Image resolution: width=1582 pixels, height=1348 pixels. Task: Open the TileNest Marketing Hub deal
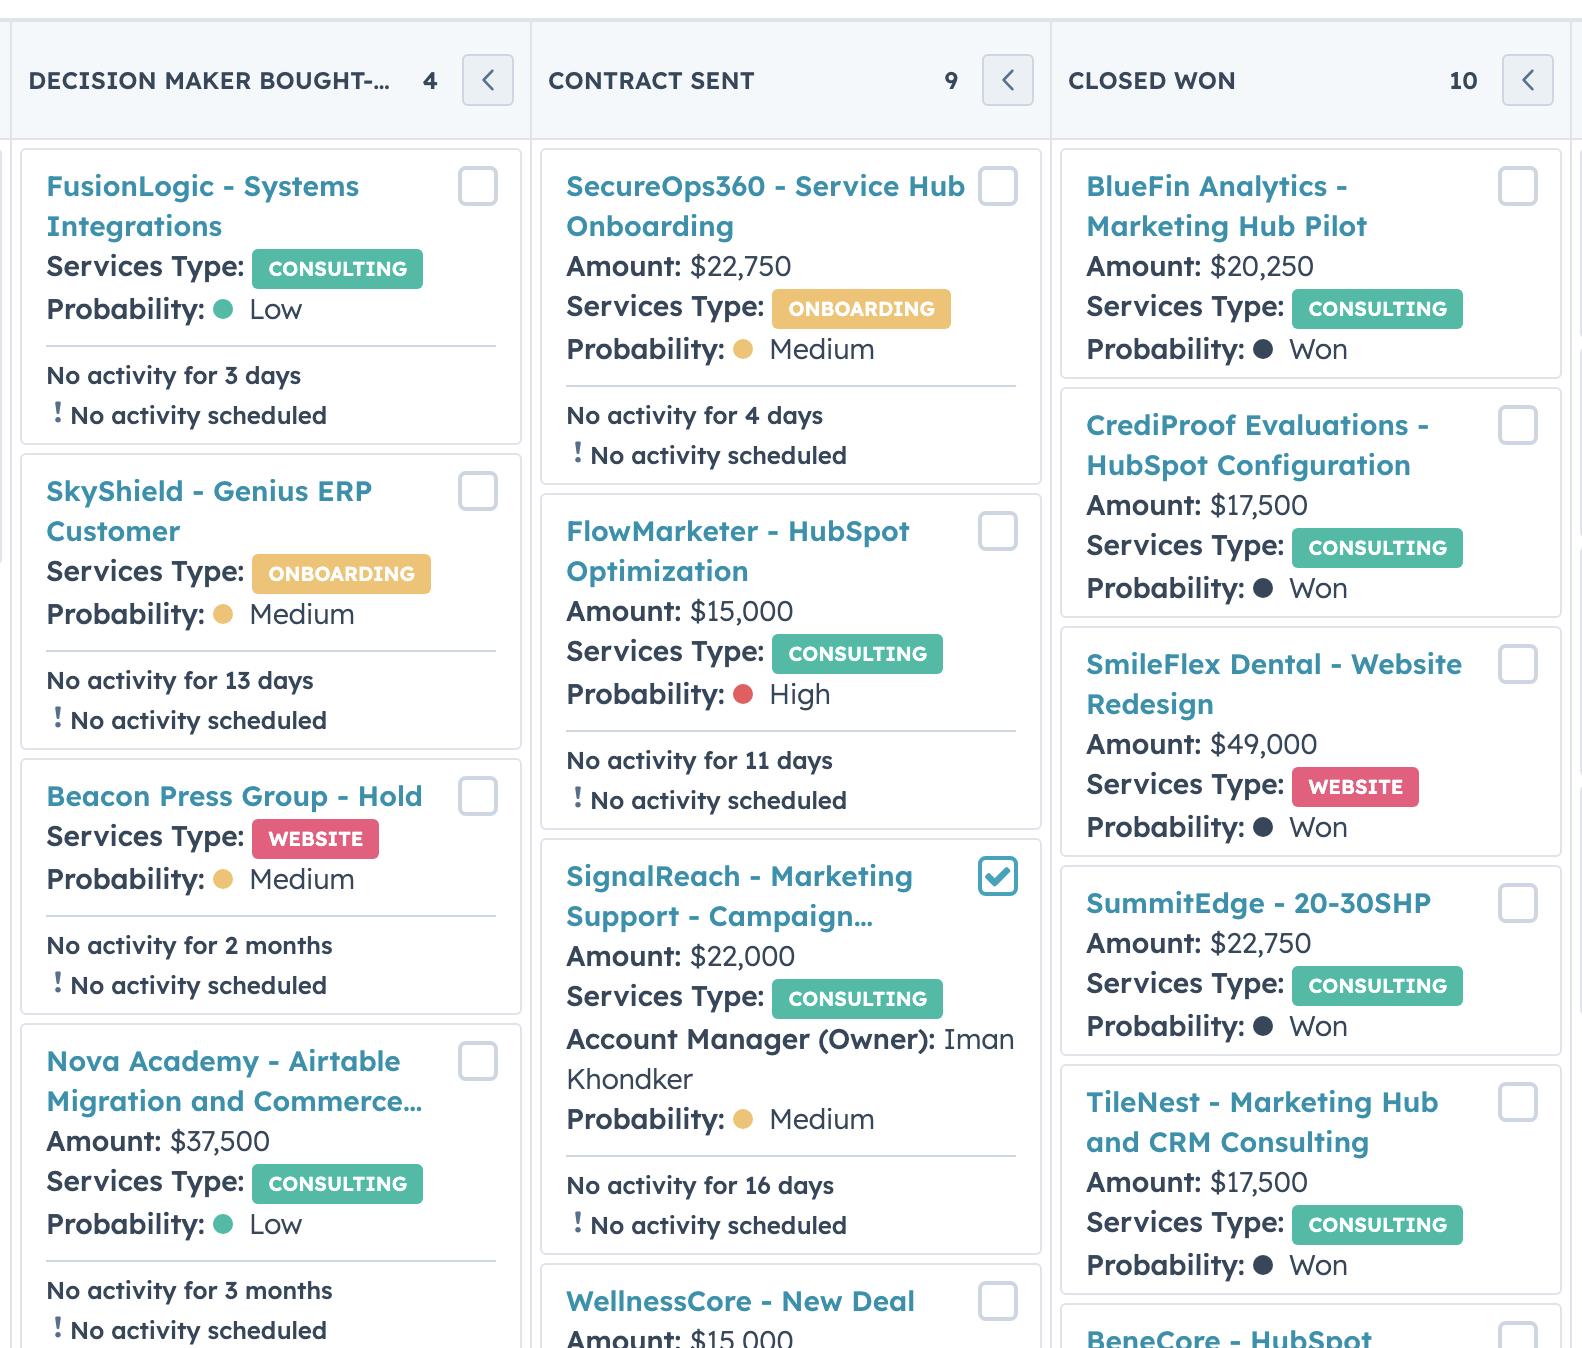click(x=1262, y=1122)
